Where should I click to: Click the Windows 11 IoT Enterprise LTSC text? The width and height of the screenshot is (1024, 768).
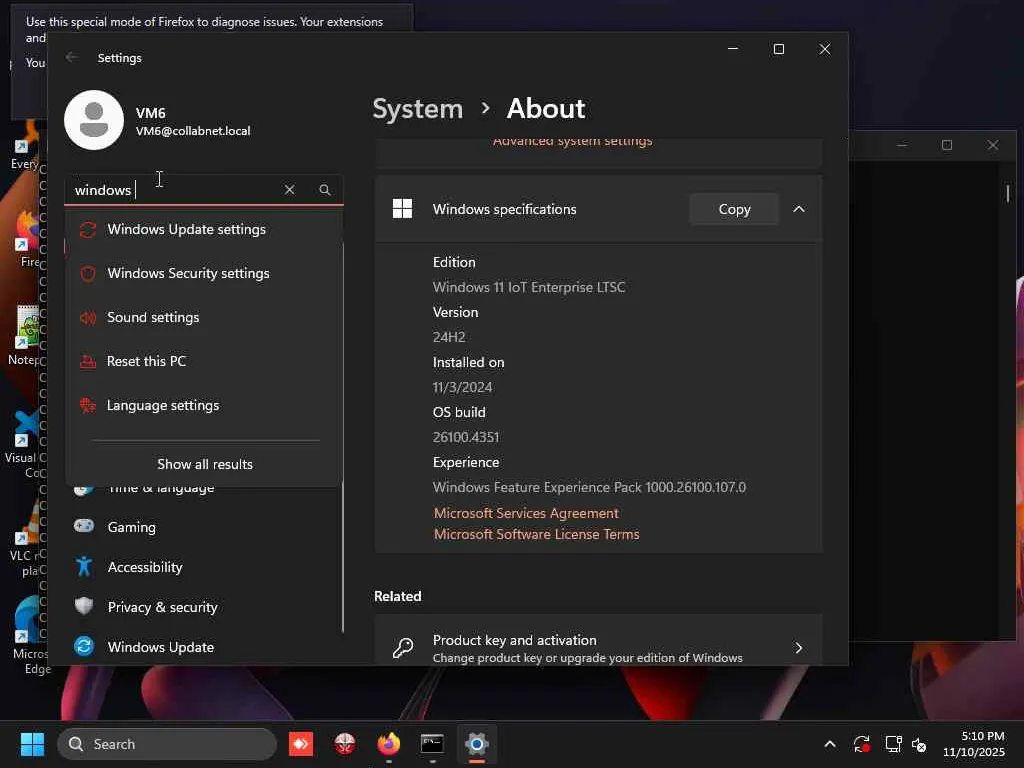(529, 287)
